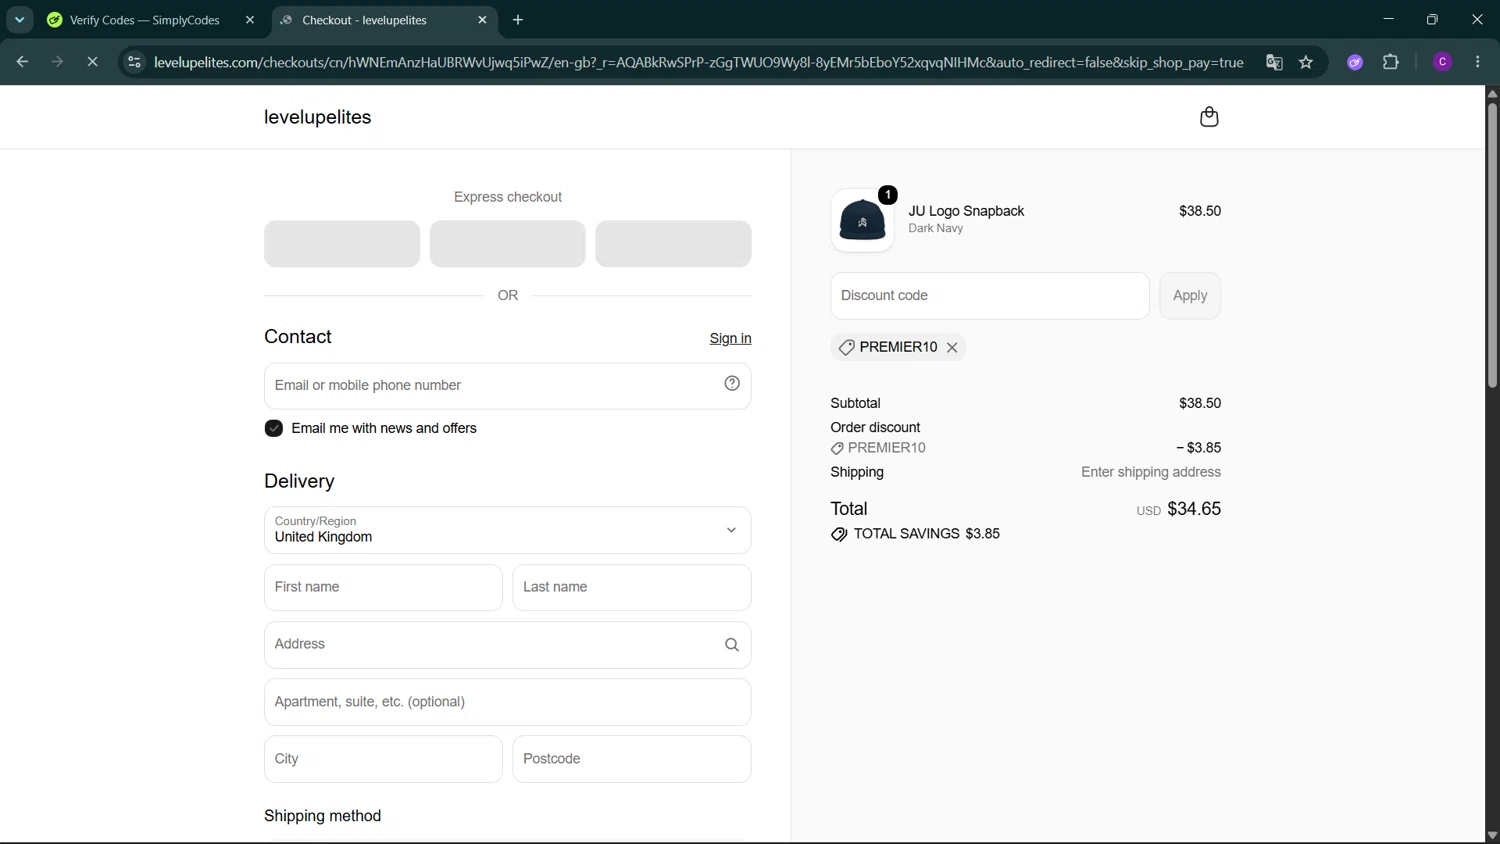
Task: Click the first express checkout button
Action: tap(342, 244)
